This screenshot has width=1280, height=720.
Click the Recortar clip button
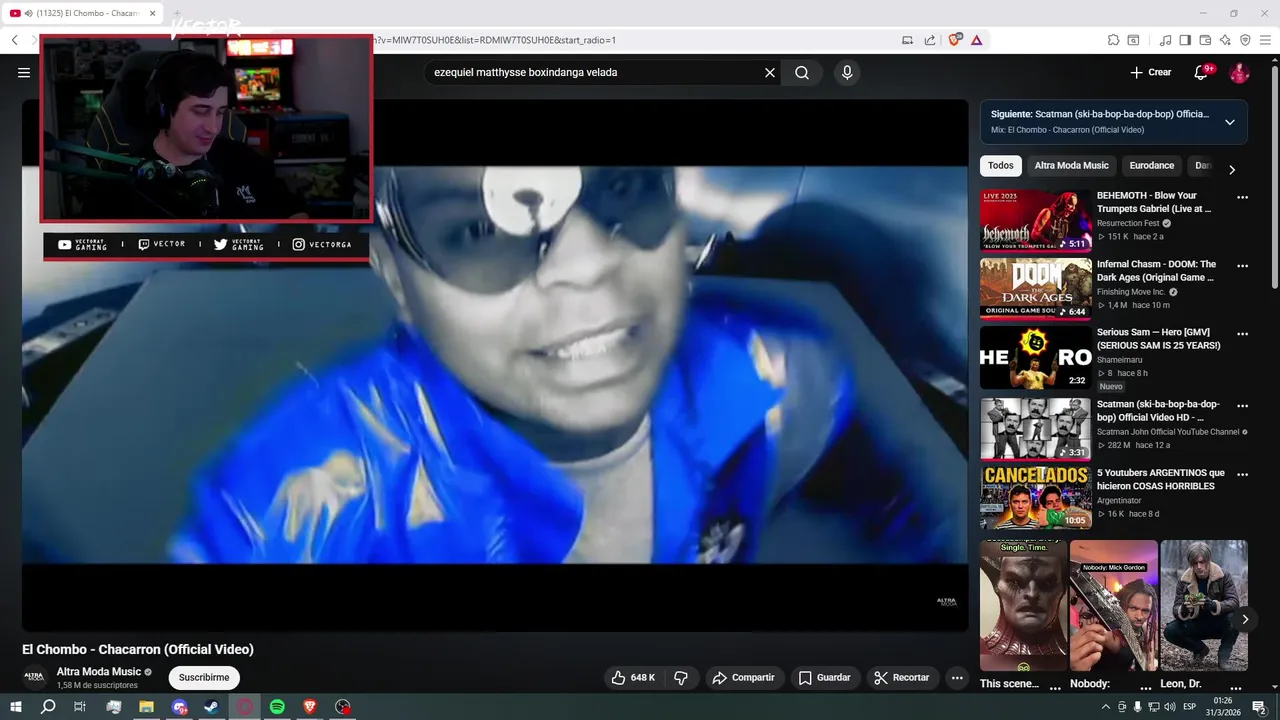901,678
